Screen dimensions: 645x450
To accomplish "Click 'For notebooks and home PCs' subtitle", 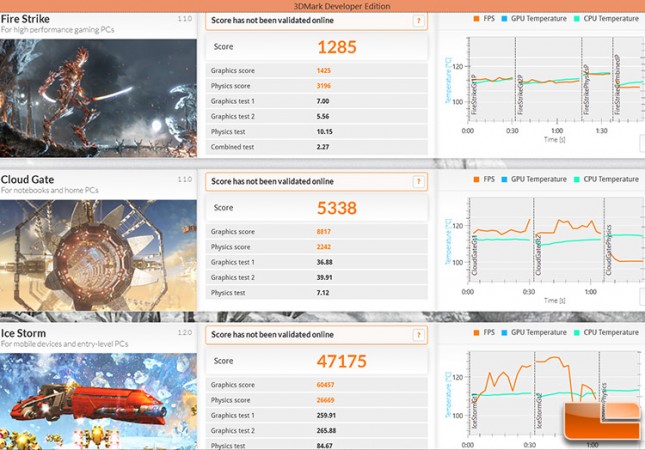I will click(x=50, y=190).
